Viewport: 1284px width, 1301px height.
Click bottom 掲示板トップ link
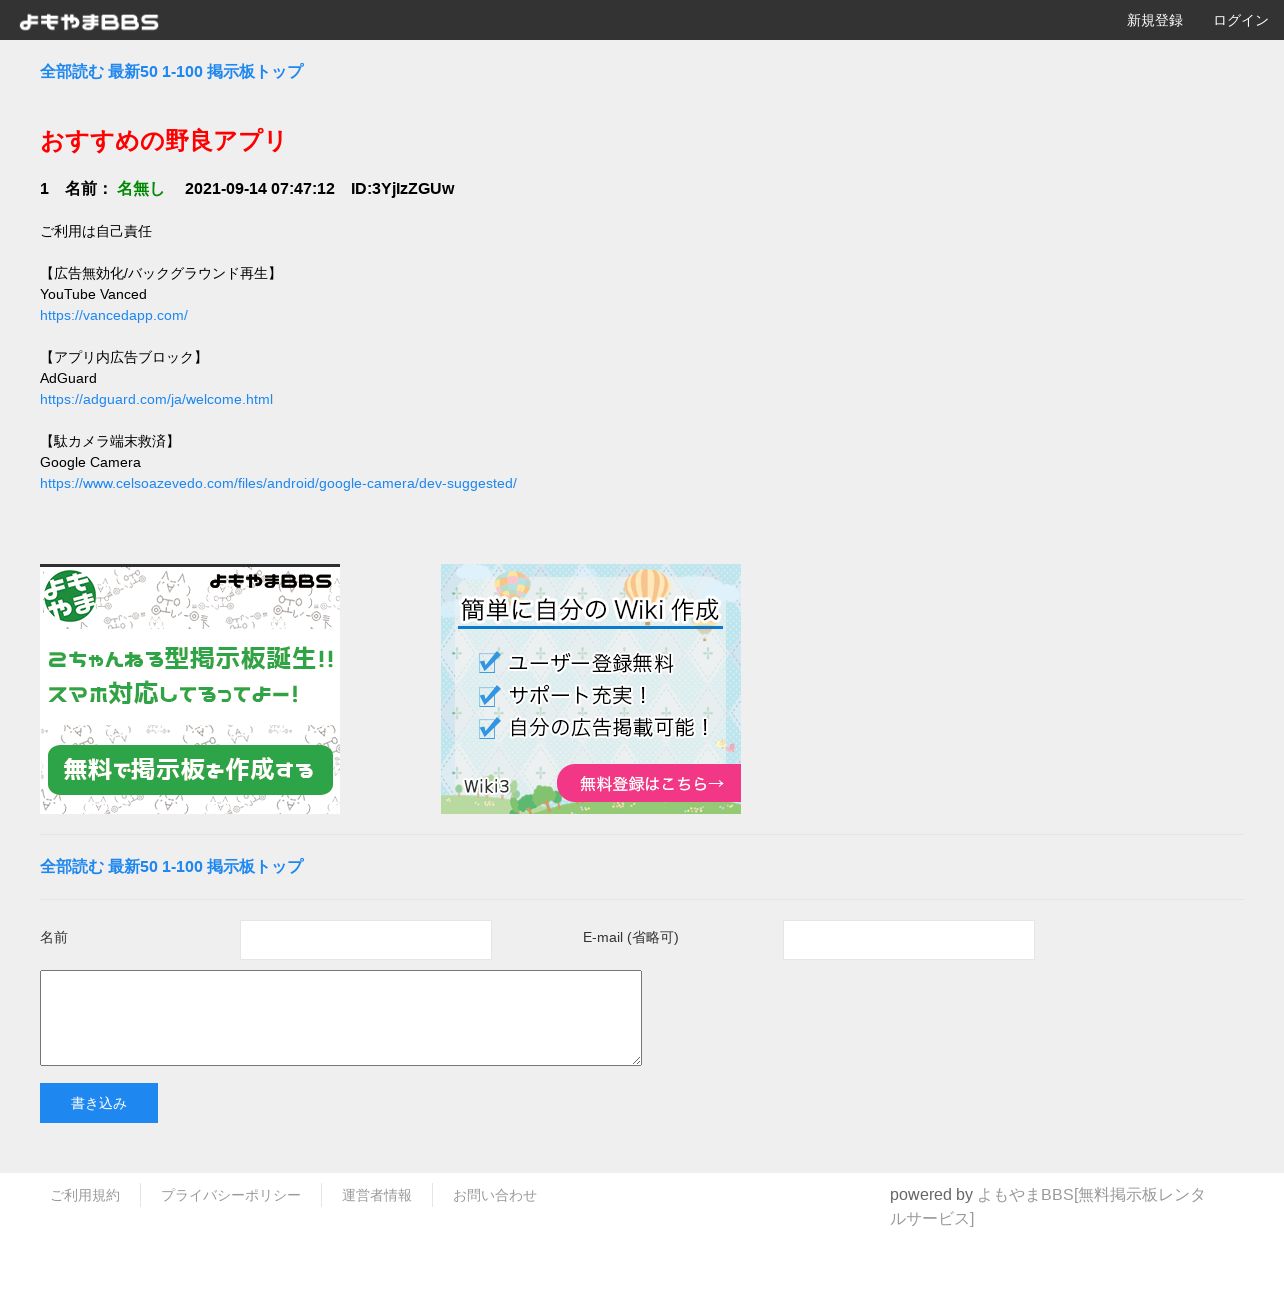[x=255, y=867]
